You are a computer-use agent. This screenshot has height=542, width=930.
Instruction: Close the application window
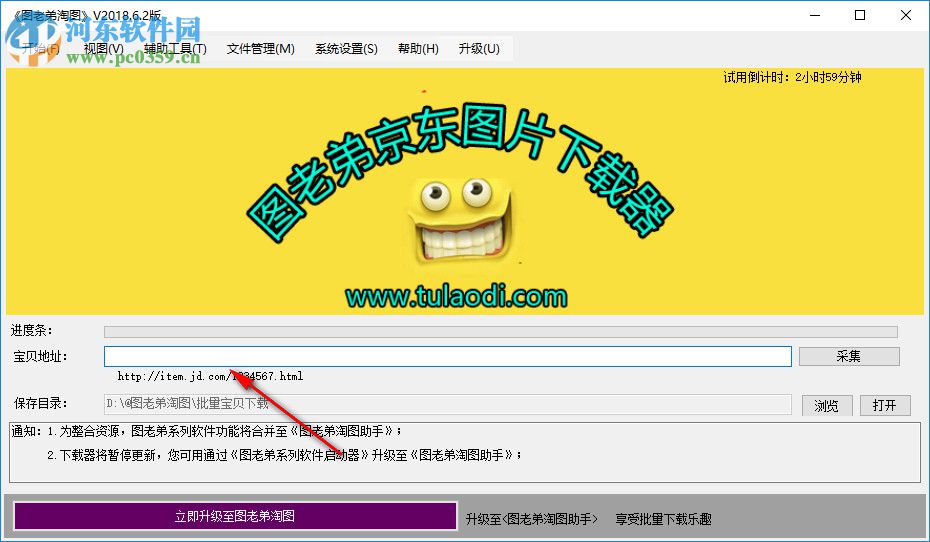(x=906, y=15)
